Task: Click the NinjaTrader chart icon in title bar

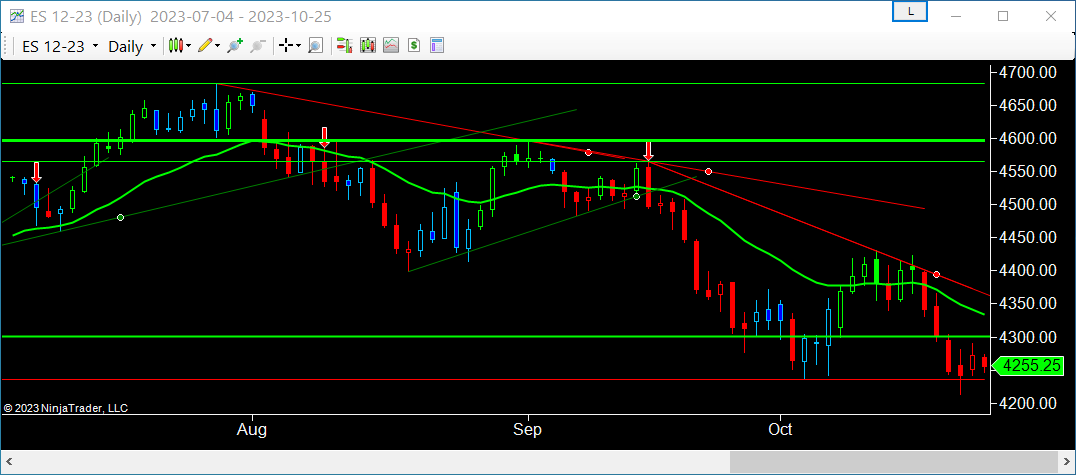Action: pos(15,16)
